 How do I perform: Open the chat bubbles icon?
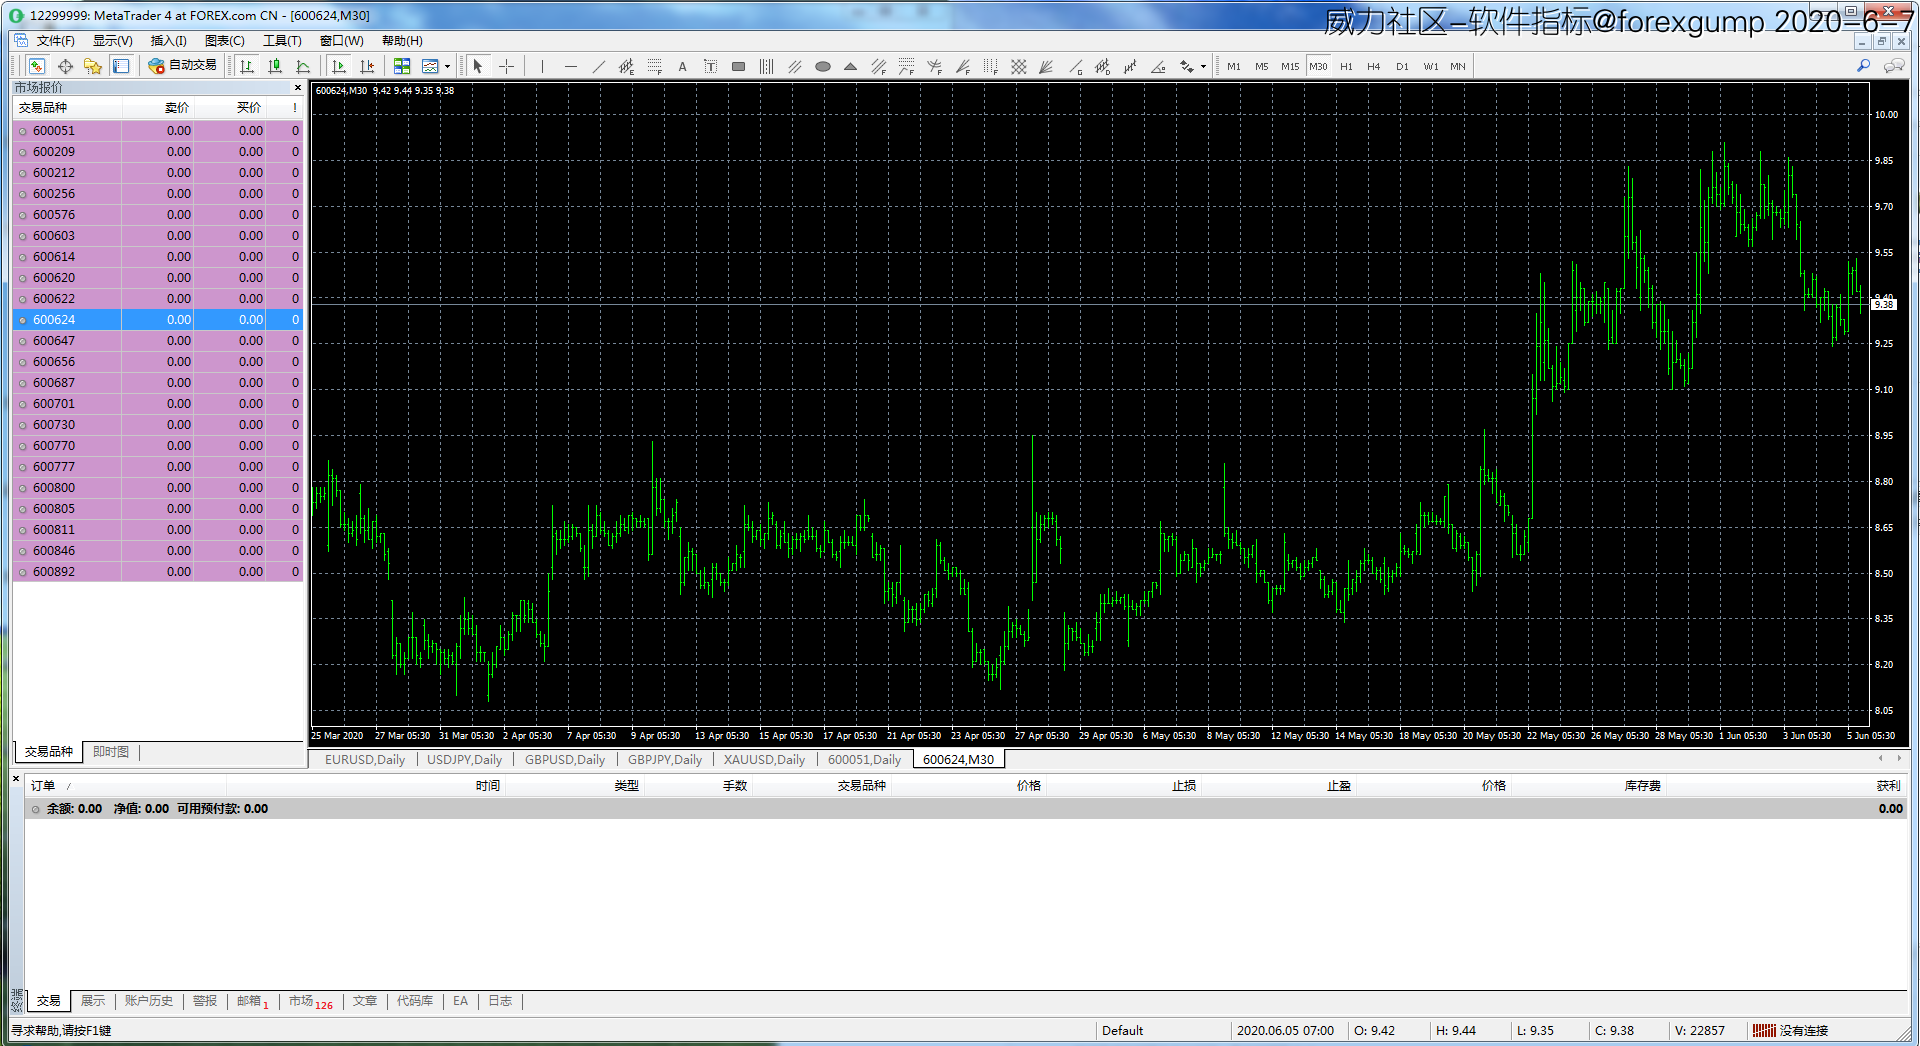tap(1893, 66)
